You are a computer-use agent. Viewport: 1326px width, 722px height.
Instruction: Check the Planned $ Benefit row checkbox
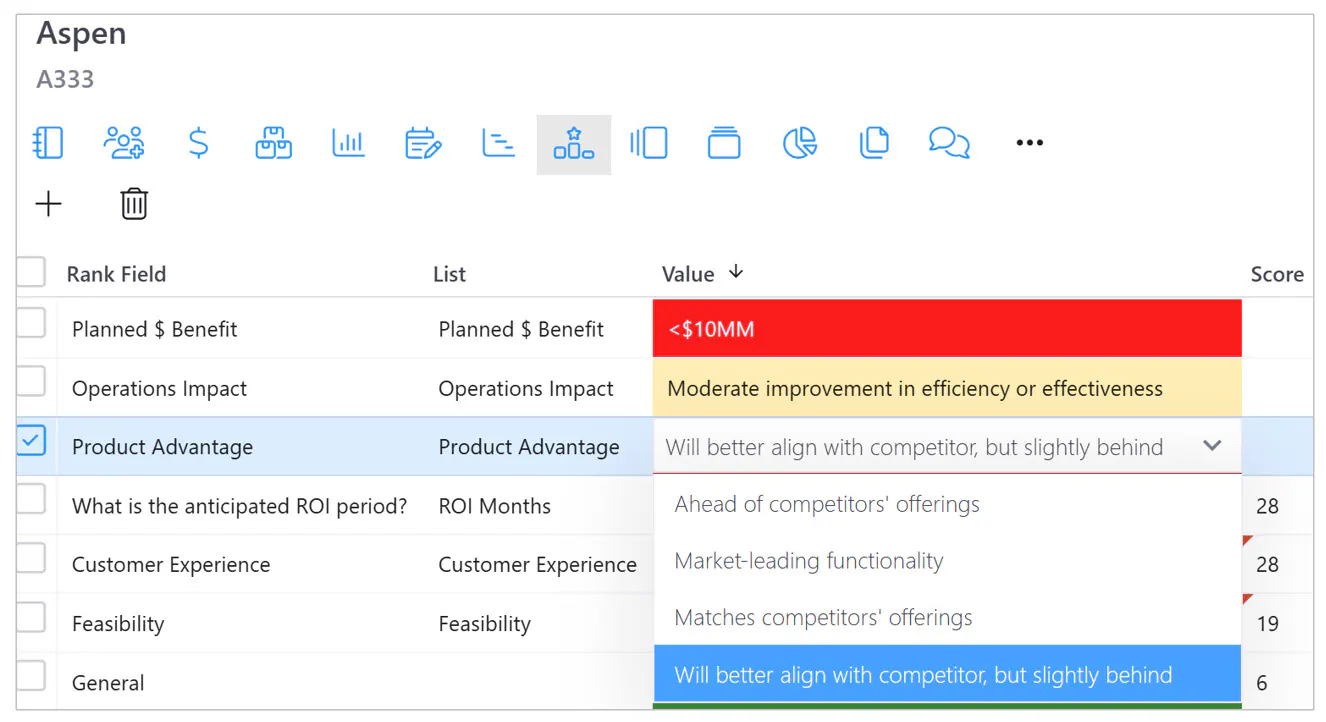(x=31, y=323)
